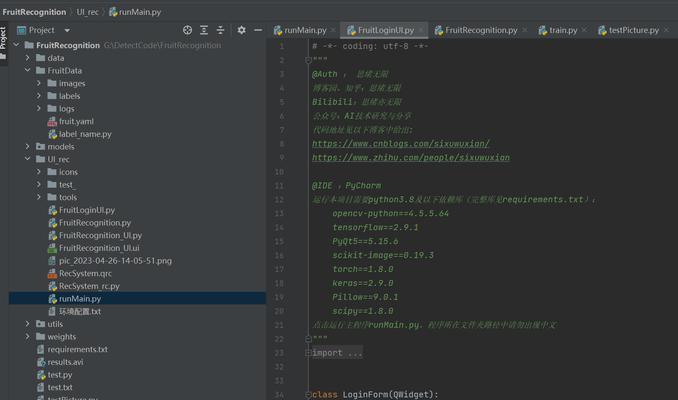Viewport: 678px width, 400px height.
Task: Expand the models folder
Action: click(x=28, y=146)
